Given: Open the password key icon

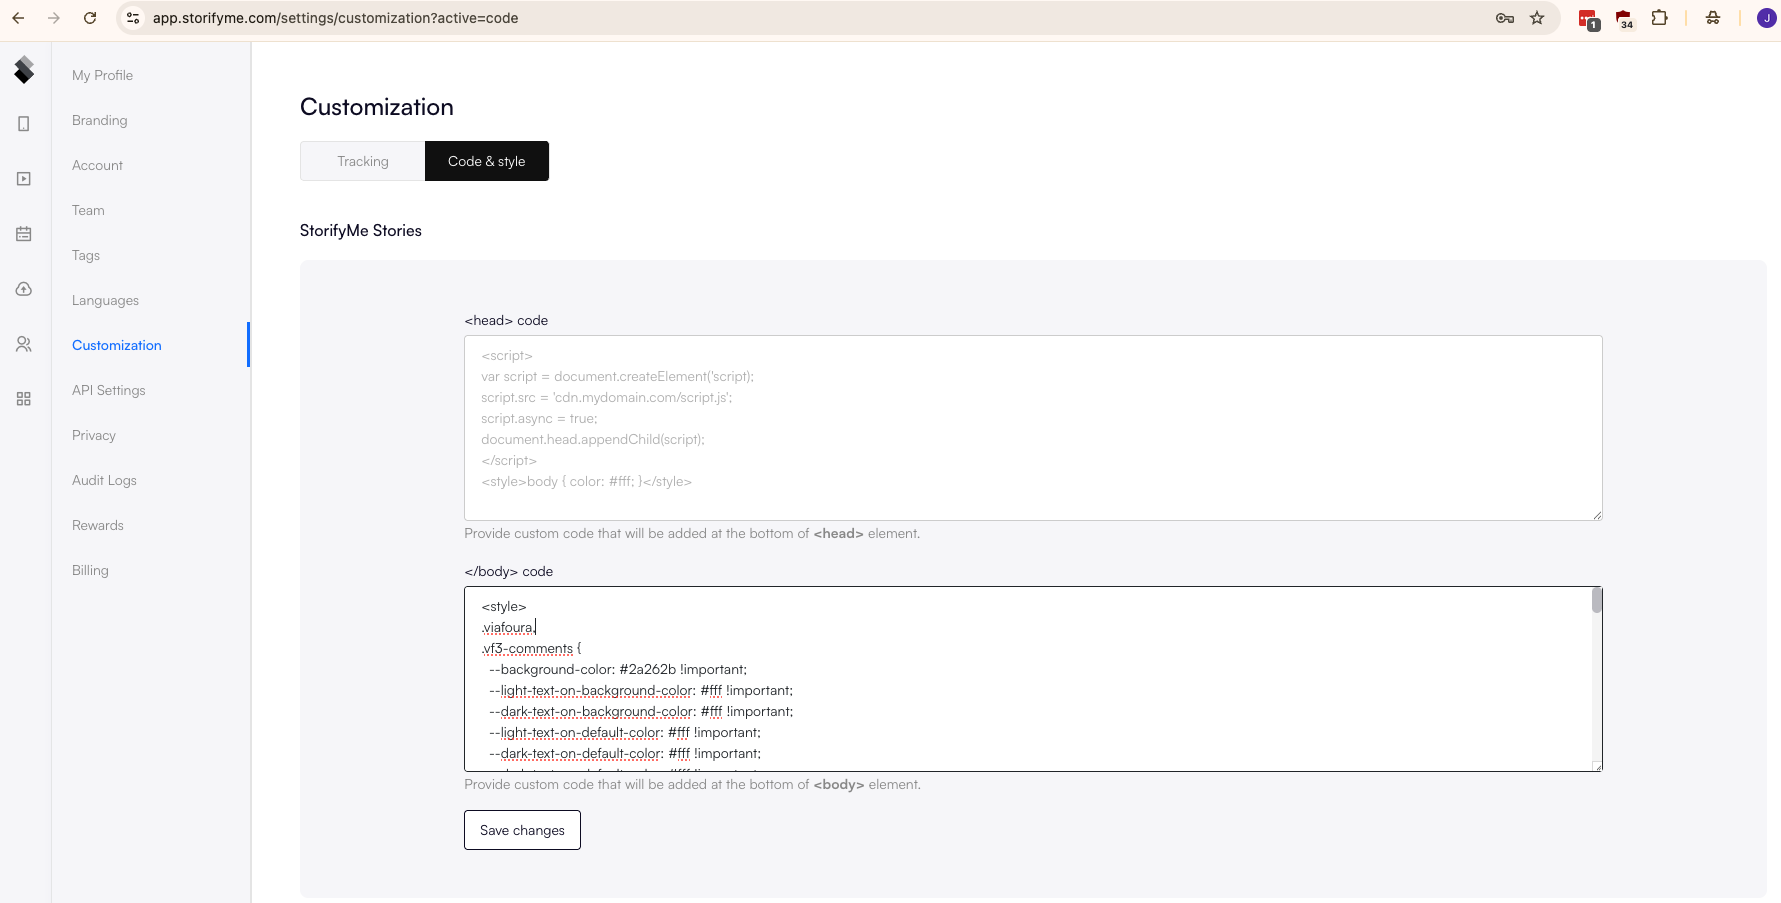Looking at the screenshot, I should pyautogui.click(x=1505, y=18).
